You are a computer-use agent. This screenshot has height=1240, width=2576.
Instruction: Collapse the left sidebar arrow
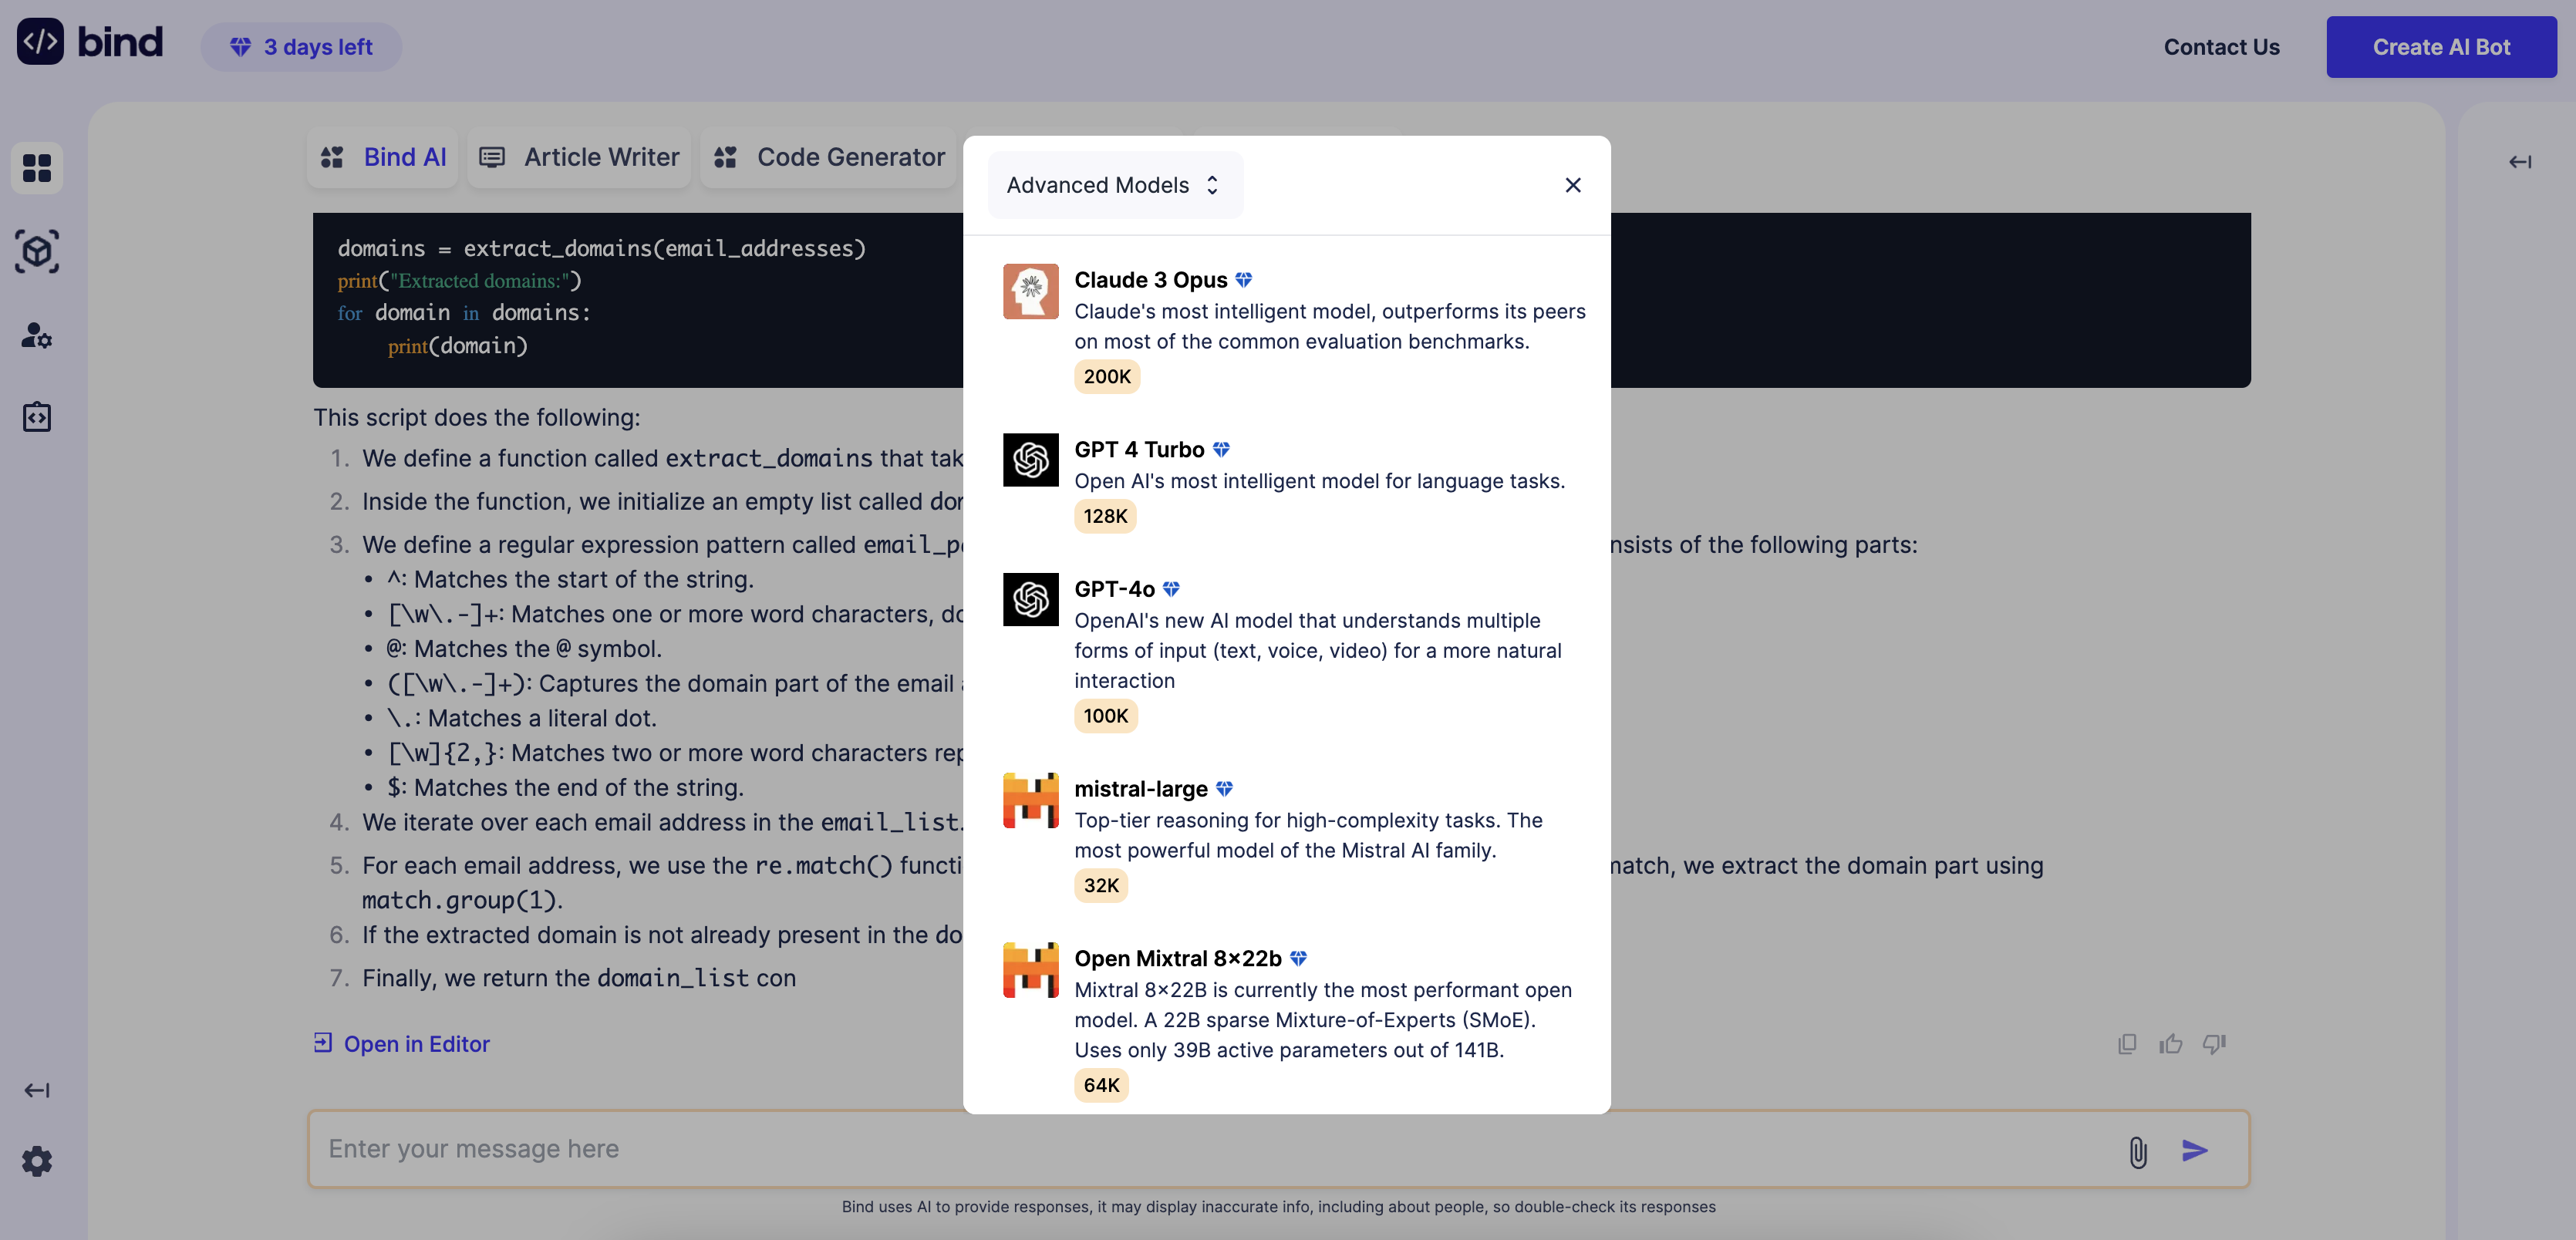point(37,1090)
